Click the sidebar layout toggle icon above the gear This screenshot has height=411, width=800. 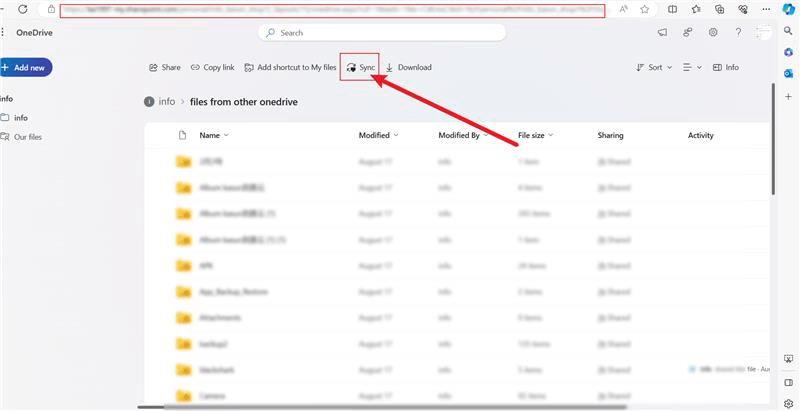[788, 383]
